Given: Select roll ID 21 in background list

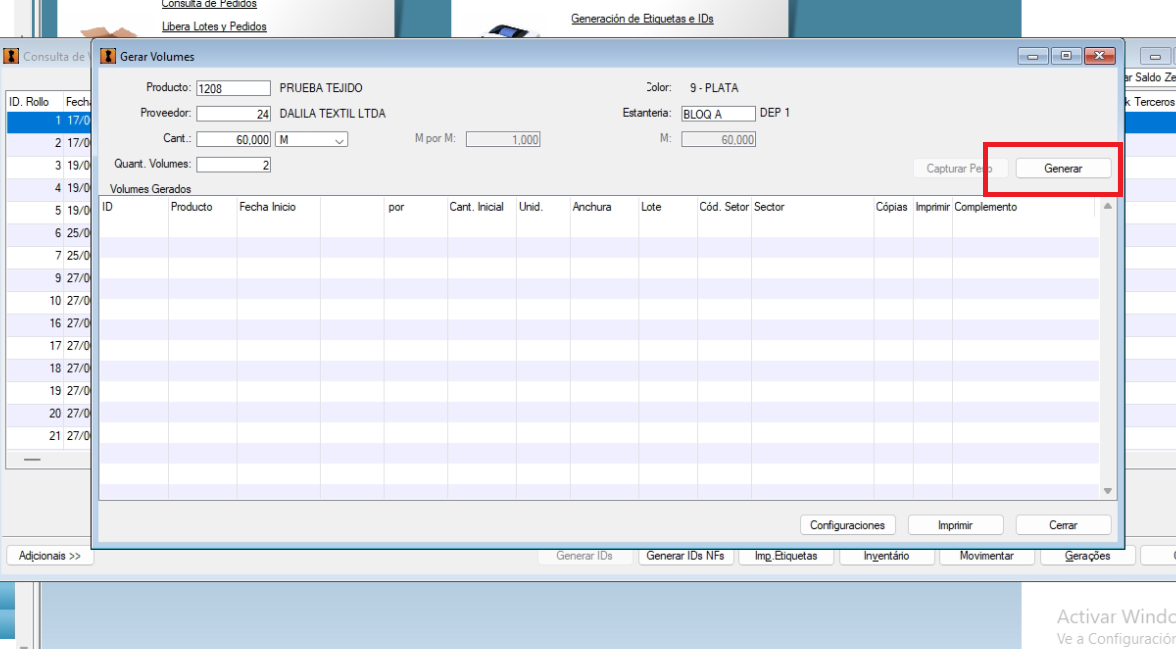Looking at the screenshot, I should tap(49, 436).
